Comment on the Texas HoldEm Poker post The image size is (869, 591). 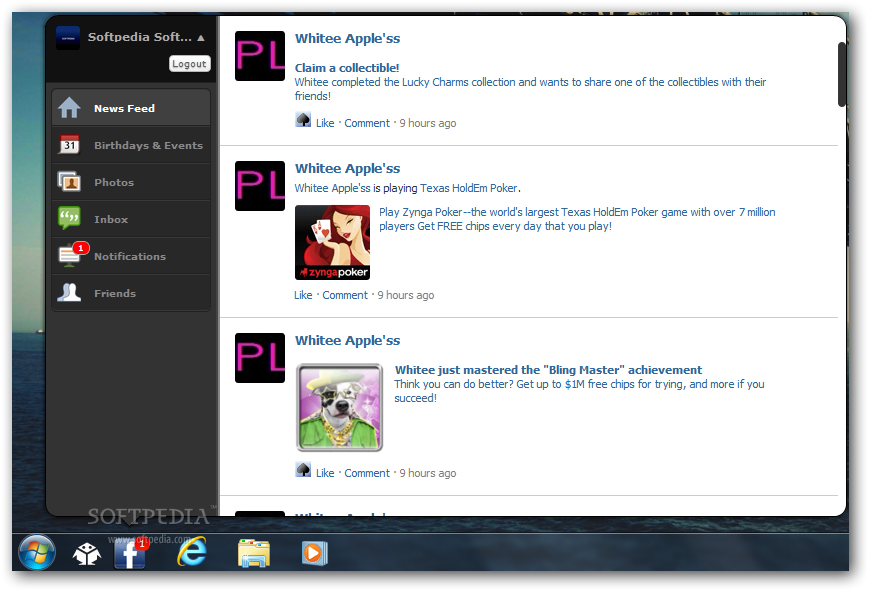(x=345, y=296)
